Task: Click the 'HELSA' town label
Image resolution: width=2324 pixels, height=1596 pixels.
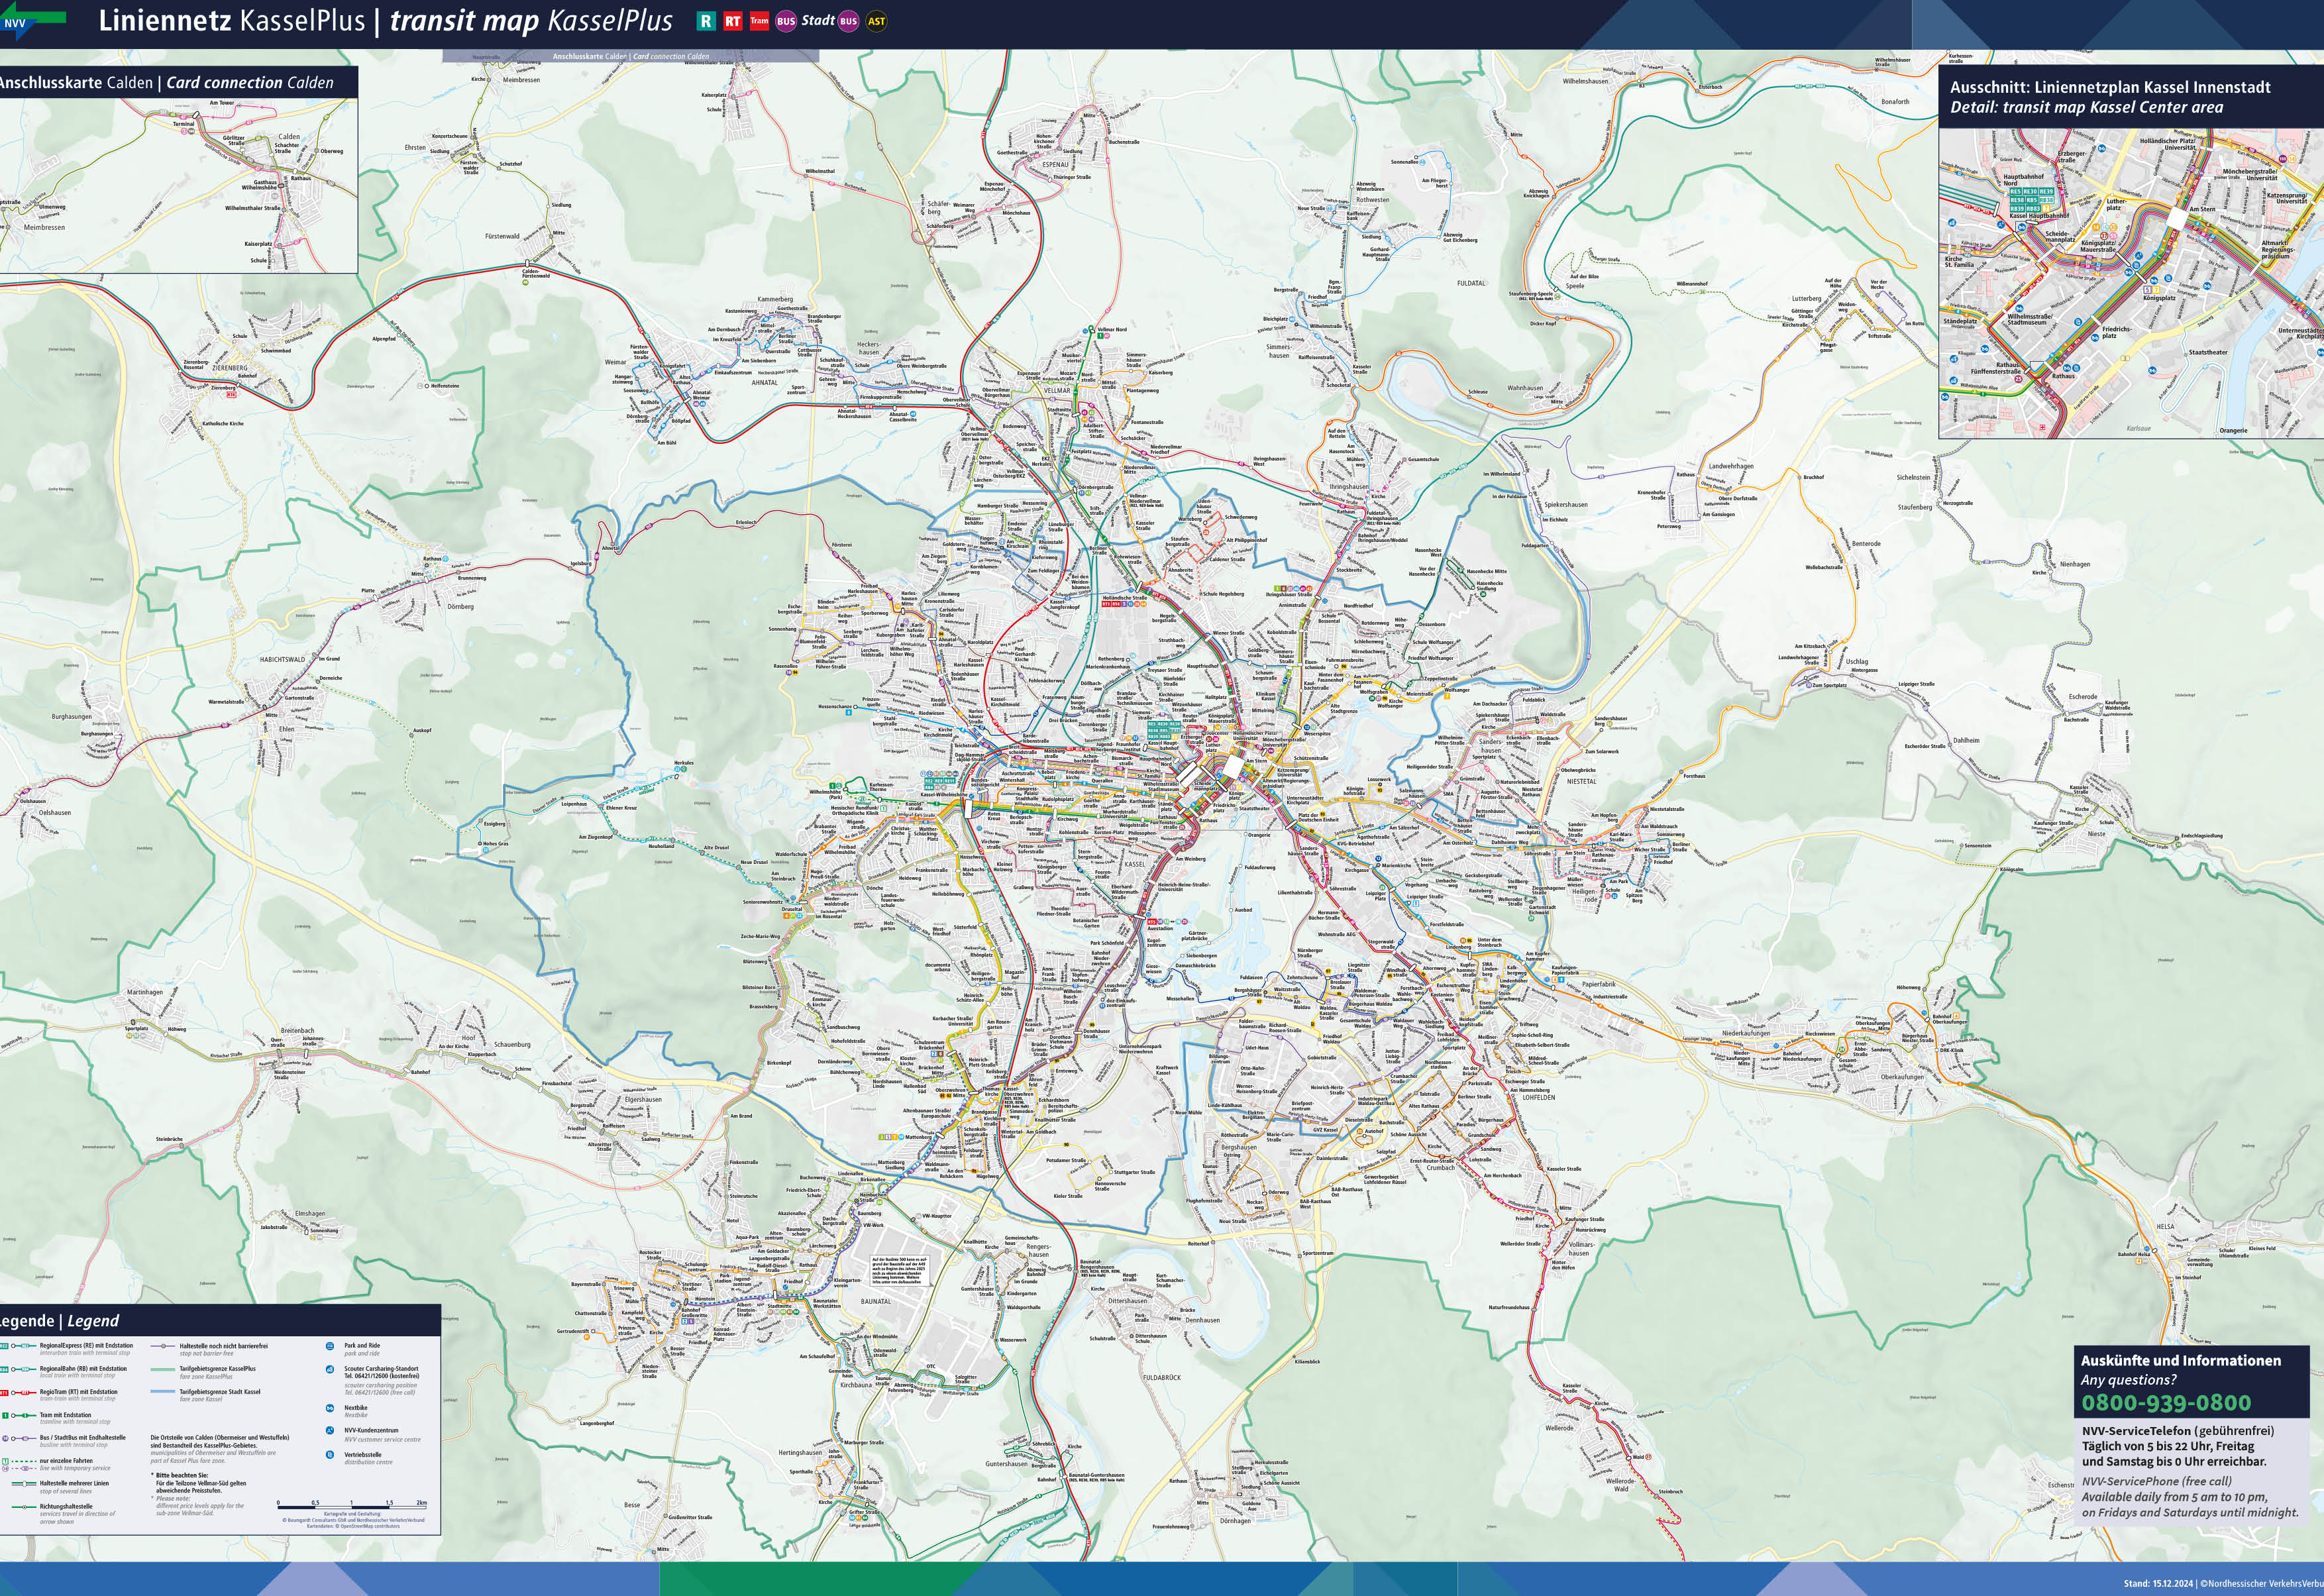Action: 2165,1226
